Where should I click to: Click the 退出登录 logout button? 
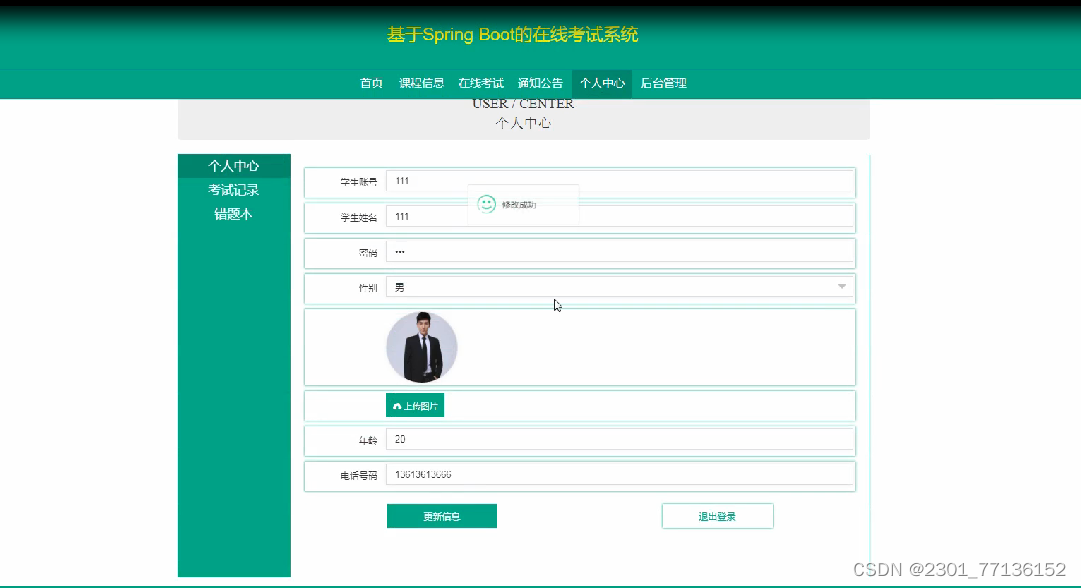pos(718,516)
